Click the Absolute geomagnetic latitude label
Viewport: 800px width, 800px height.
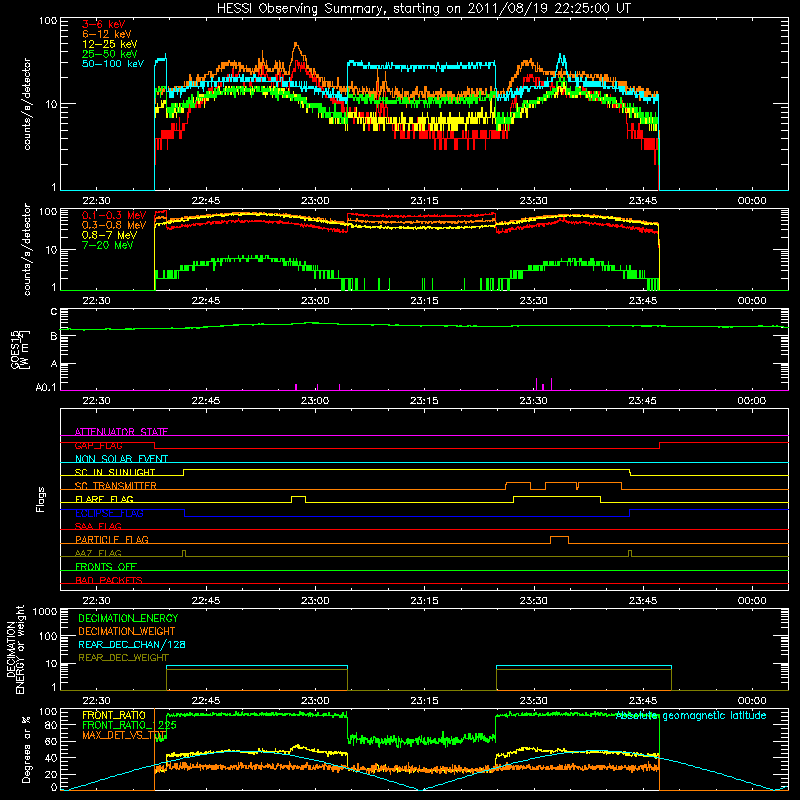[x=691, y=716]
